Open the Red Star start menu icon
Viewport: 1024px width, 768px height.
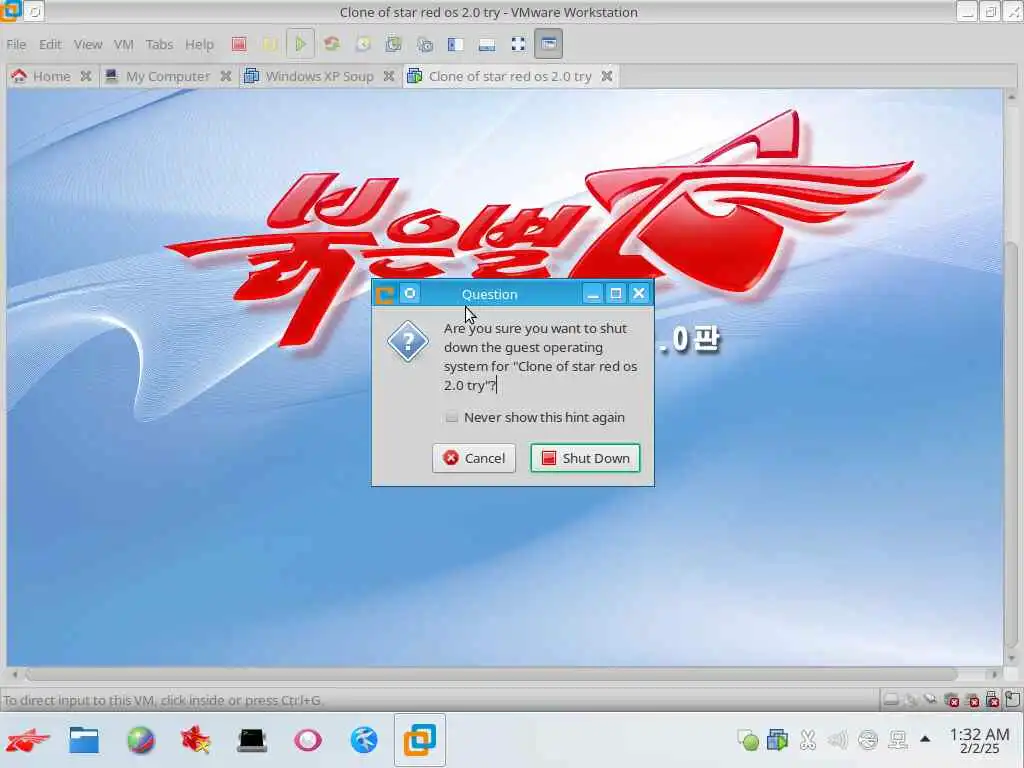coord(27,741)
